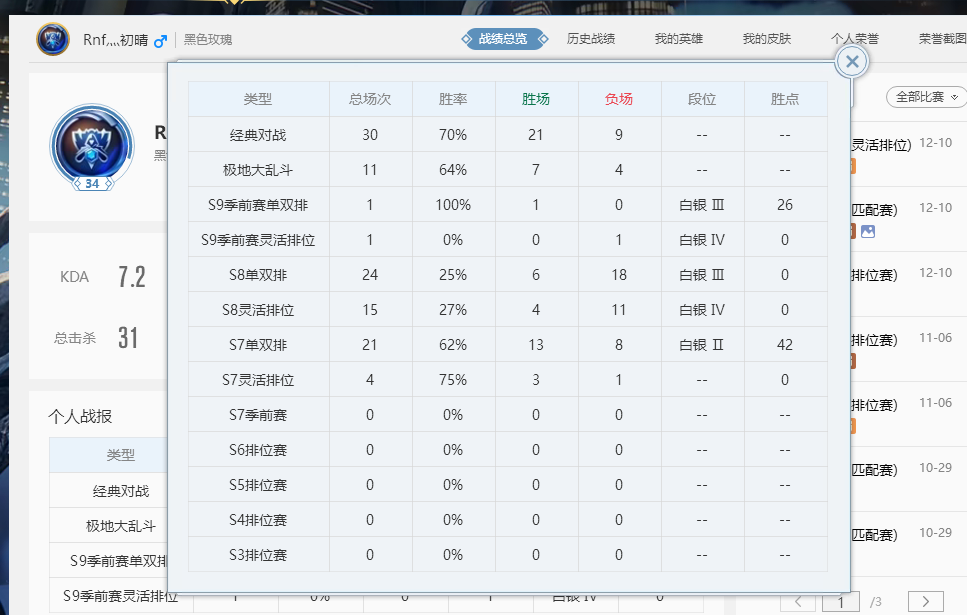Screen dimensions: 967x615
Task: Go to next page of match list
Action: pyautogui.click(x=925, y=601)
